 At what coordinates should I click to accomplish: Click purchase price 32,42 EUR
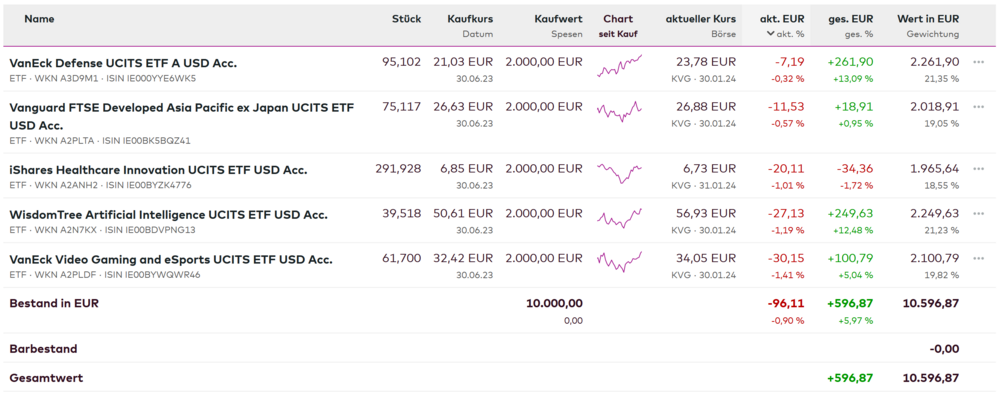click(464, 258)
